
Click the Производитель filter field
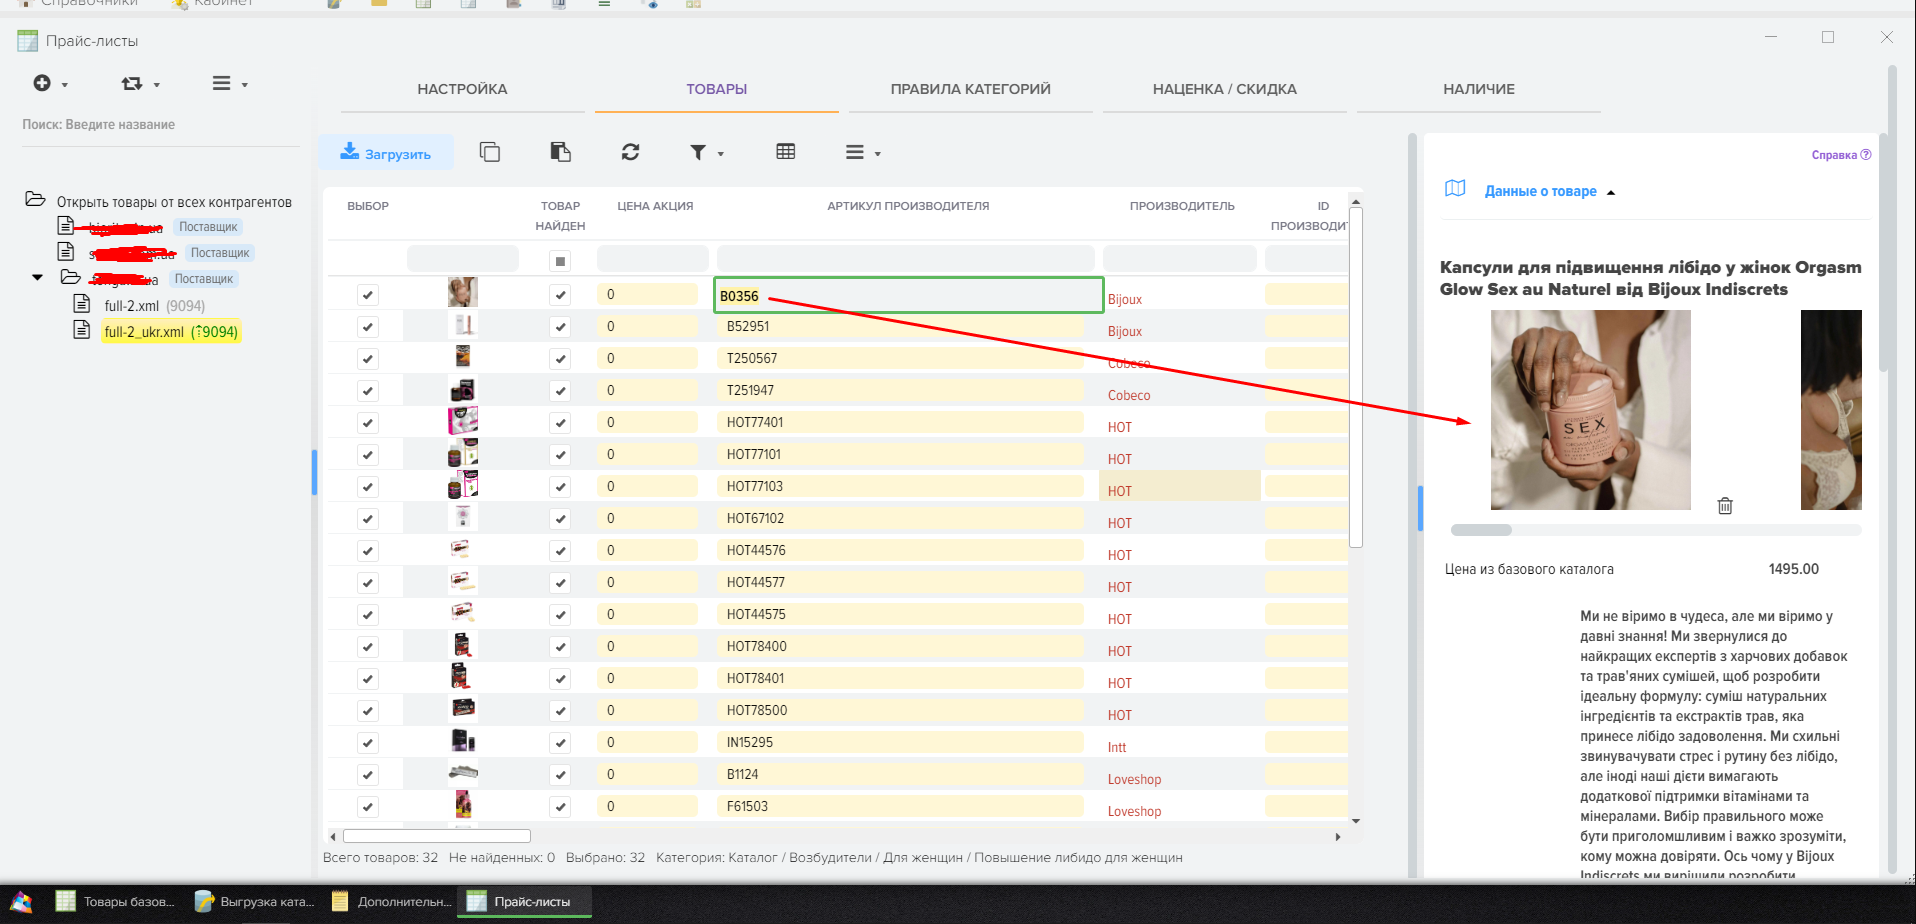1179,259
